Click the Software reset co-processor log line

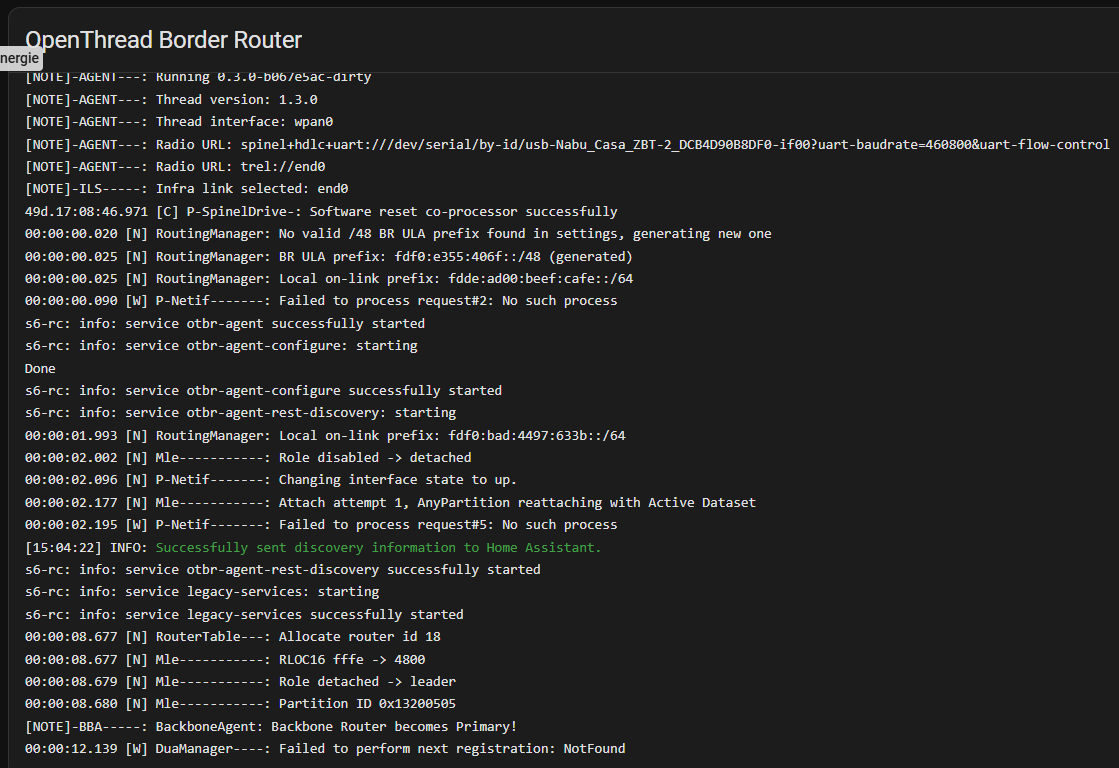(x=320, y=212)
